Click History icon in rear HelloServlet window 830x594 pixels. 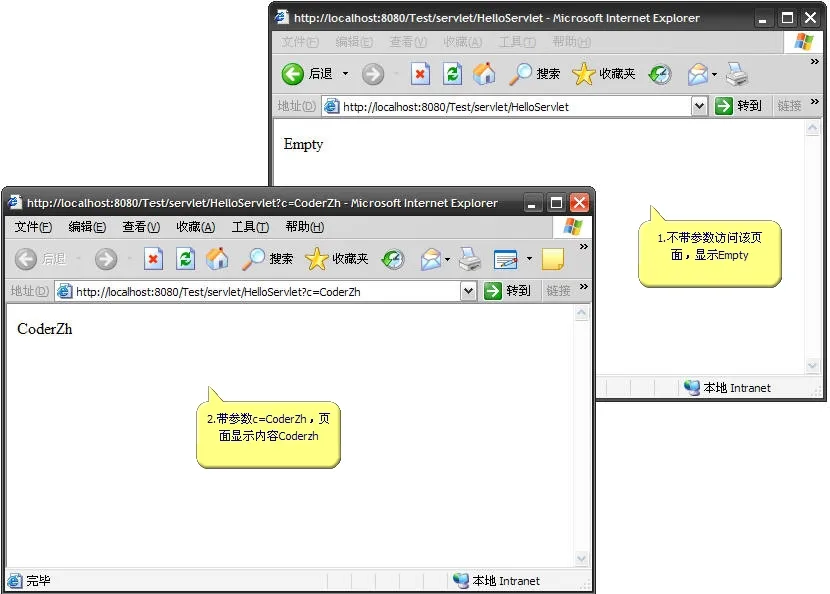click(x=660, y=74)
